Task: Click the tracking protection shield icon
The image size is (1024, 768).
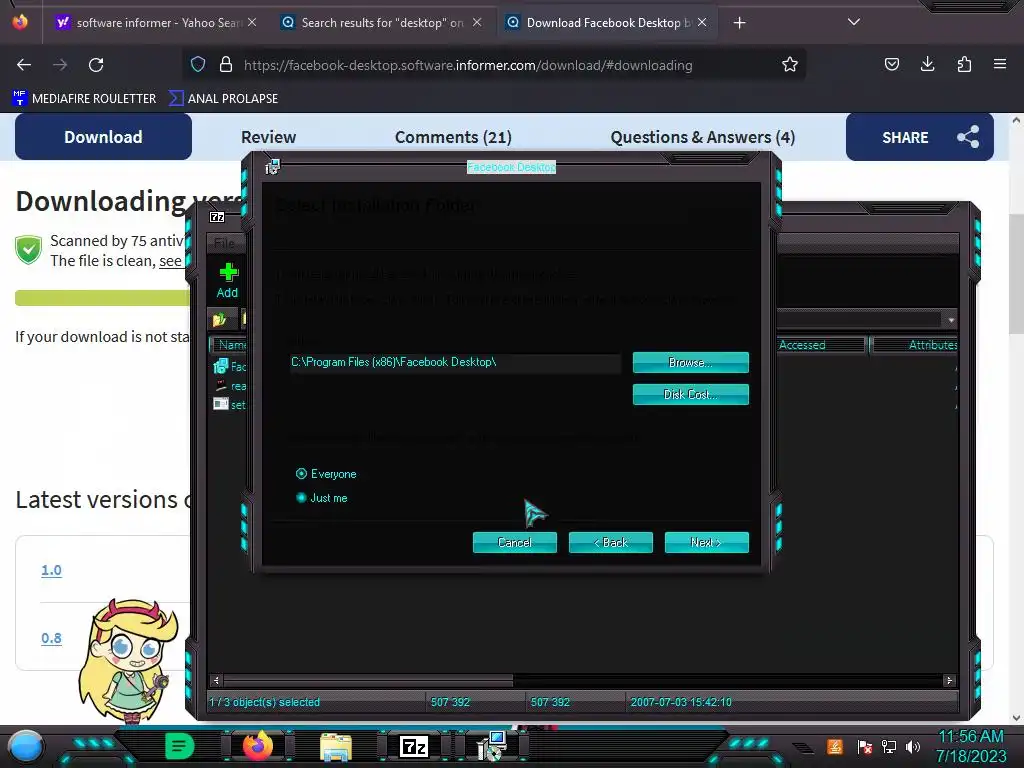Action: (x=198, y=64)
